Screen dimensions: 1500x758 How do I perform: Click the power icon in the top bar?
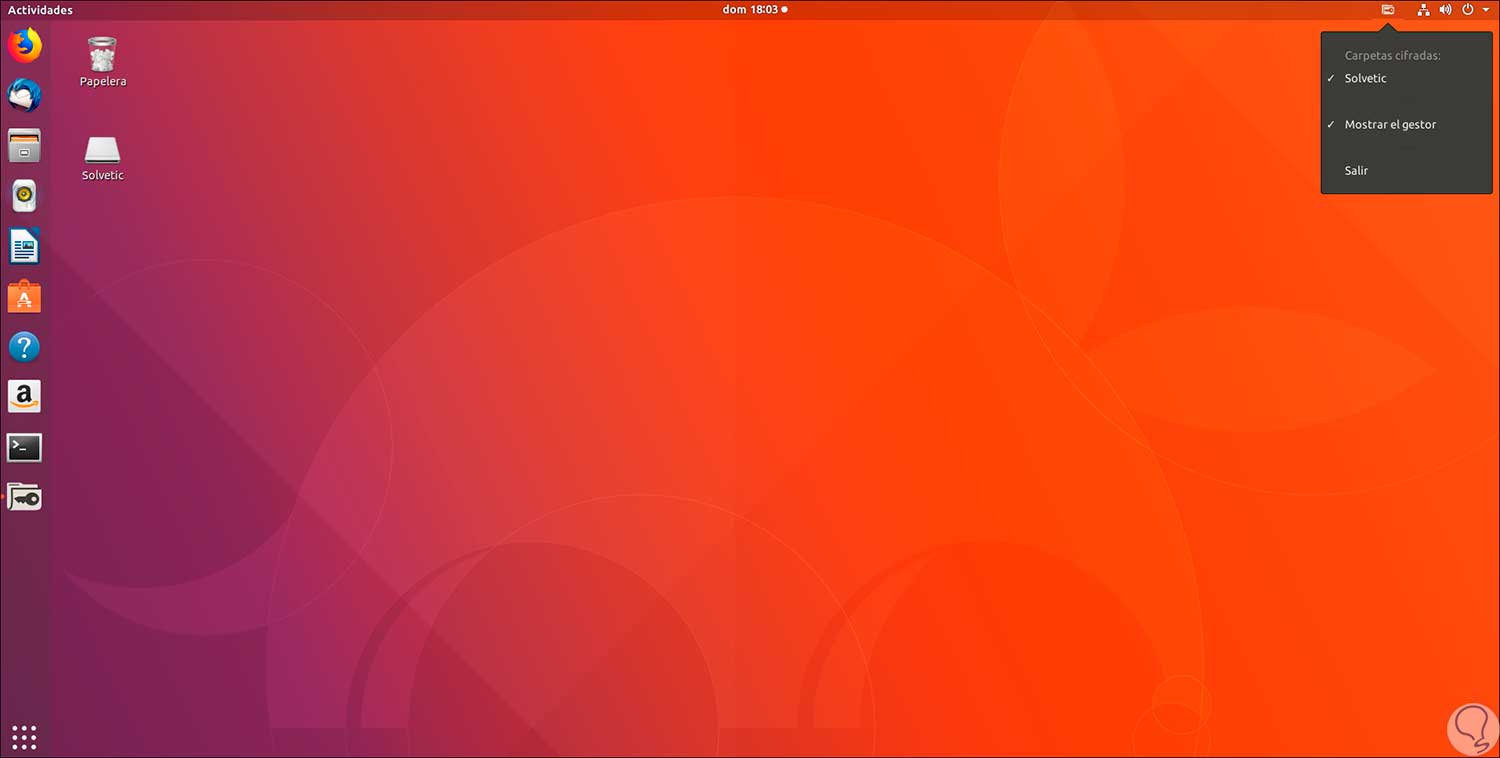pyautogui.click(x=1468, y=10)
